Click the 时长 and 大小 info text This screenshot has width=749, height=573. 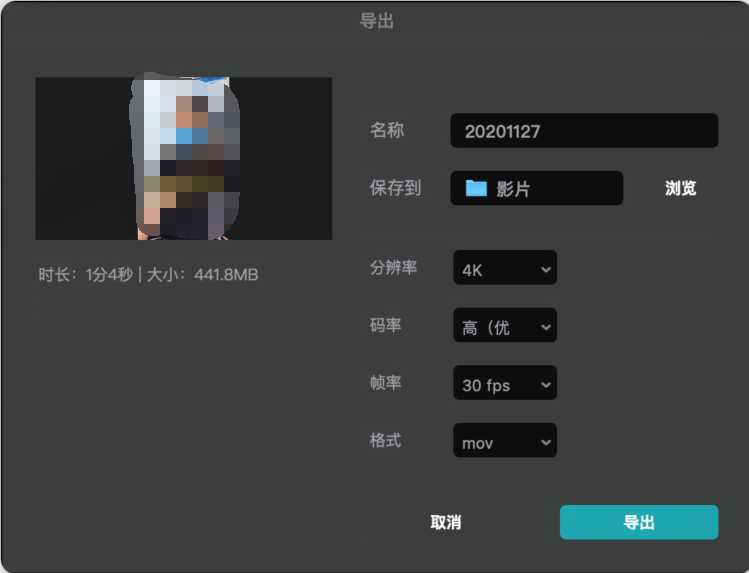click(148, 275)
